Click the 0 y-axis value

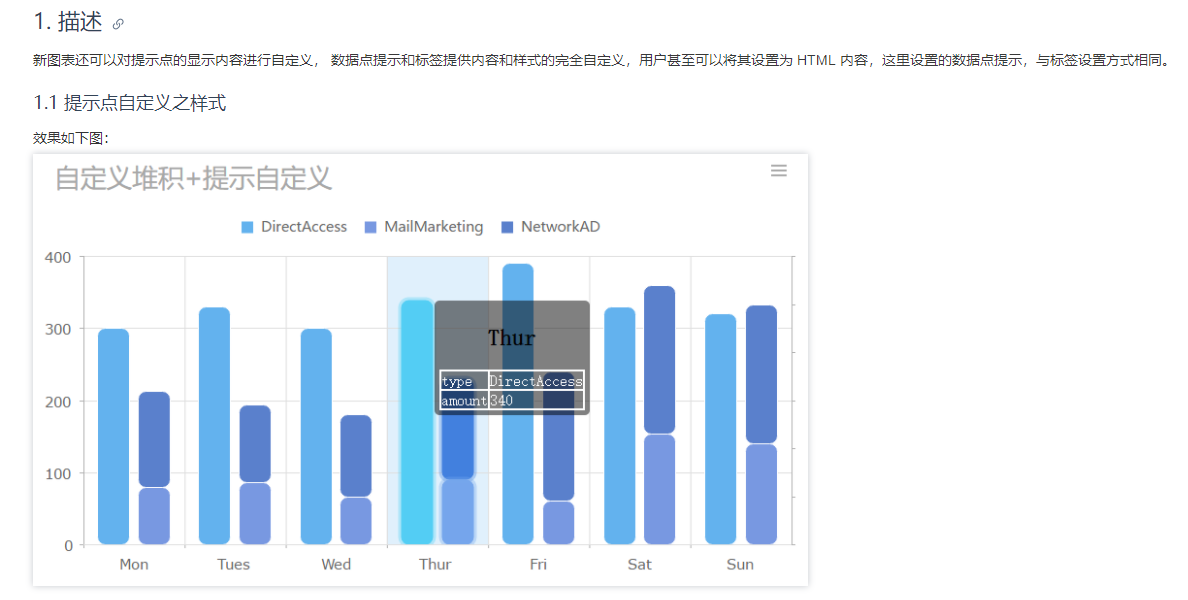click(x=68, y=545)
